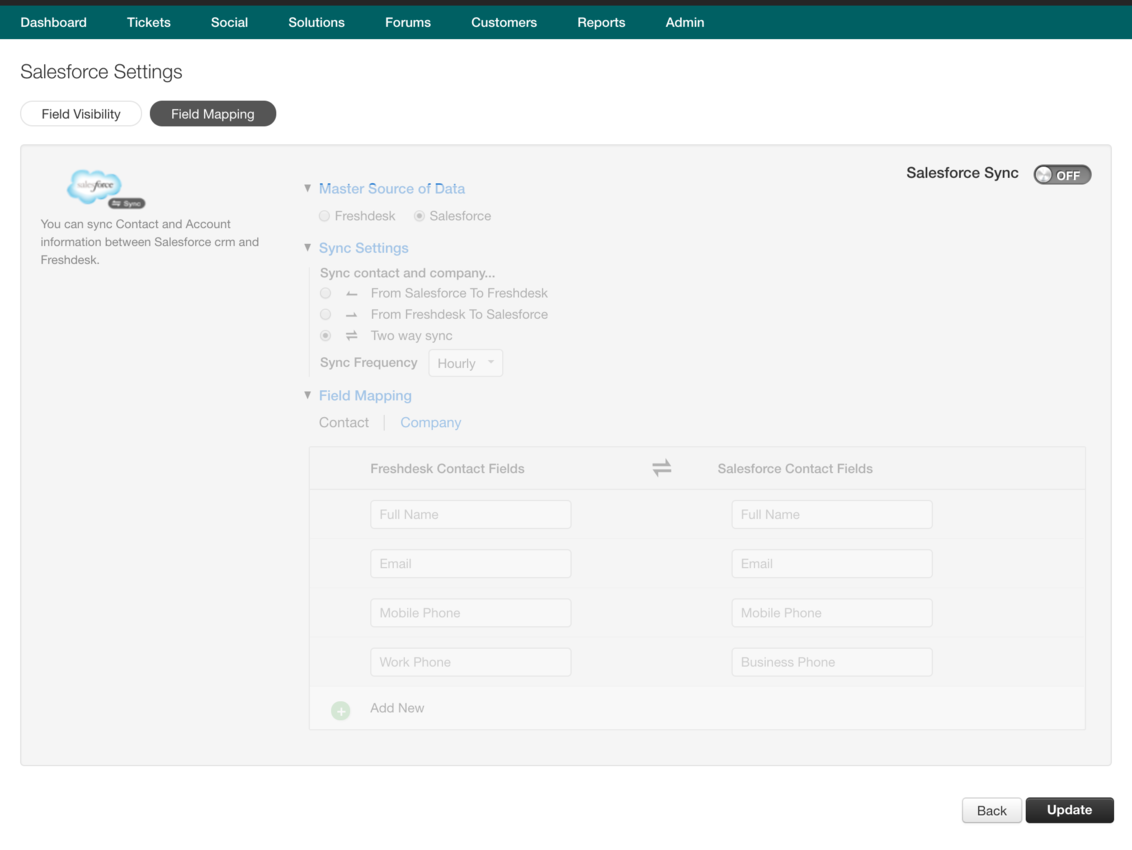This screenshot has height=850, width=1132.
Task: Click the green Add New plus icon
Action: click(x=340, y=709)
